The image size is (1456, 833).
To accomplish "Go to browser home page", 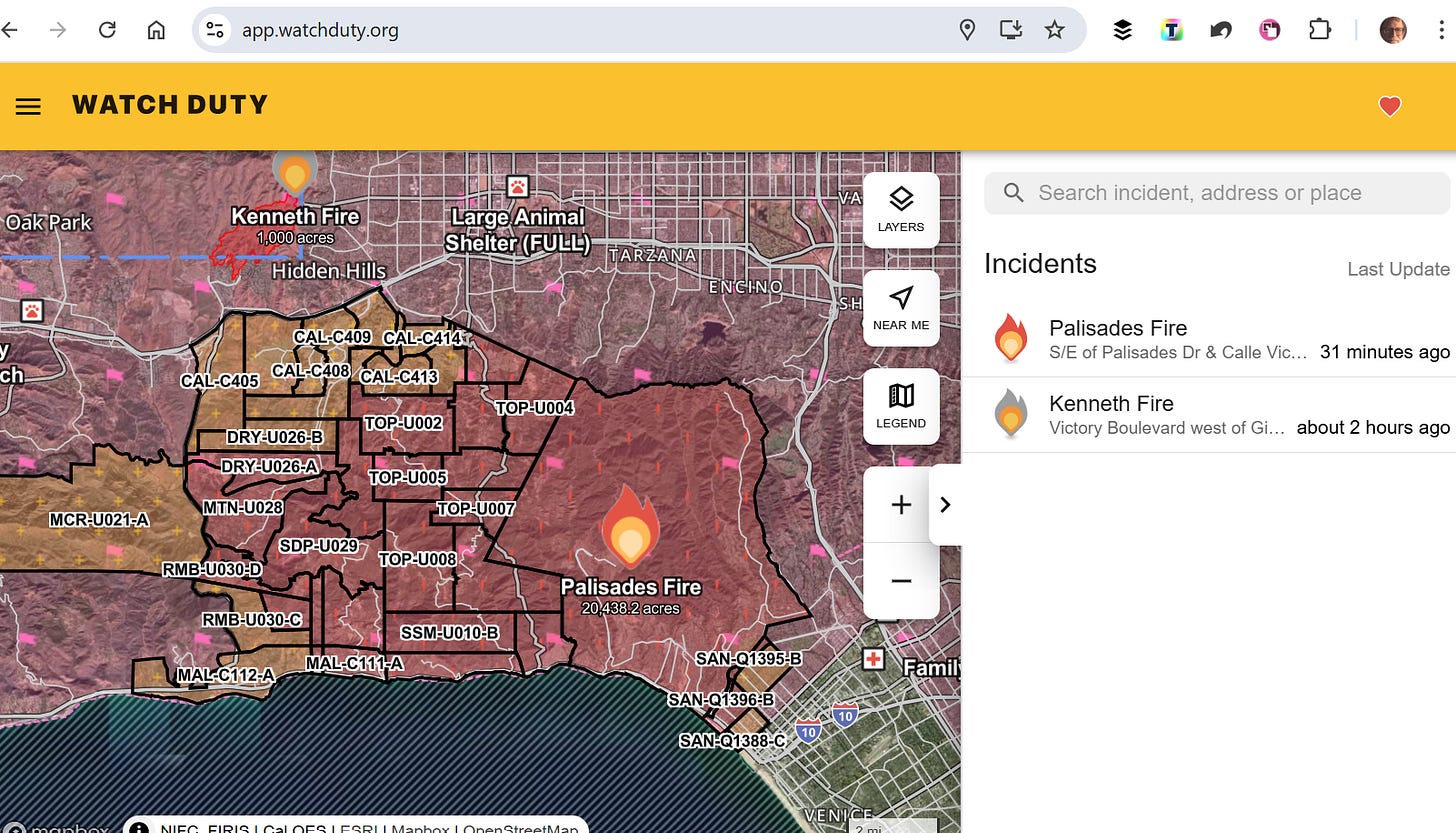I will pos(156,30).
